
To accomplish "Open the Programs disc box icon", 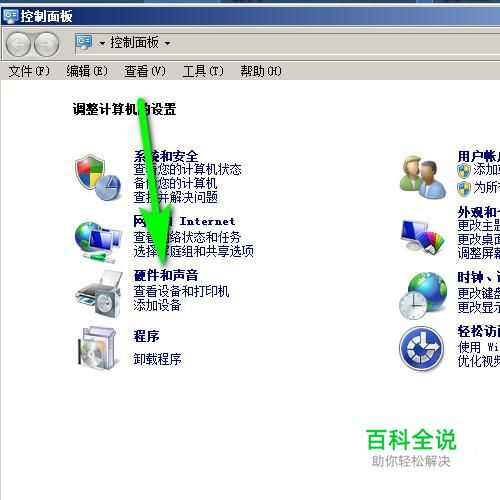I will coord(97,347).
